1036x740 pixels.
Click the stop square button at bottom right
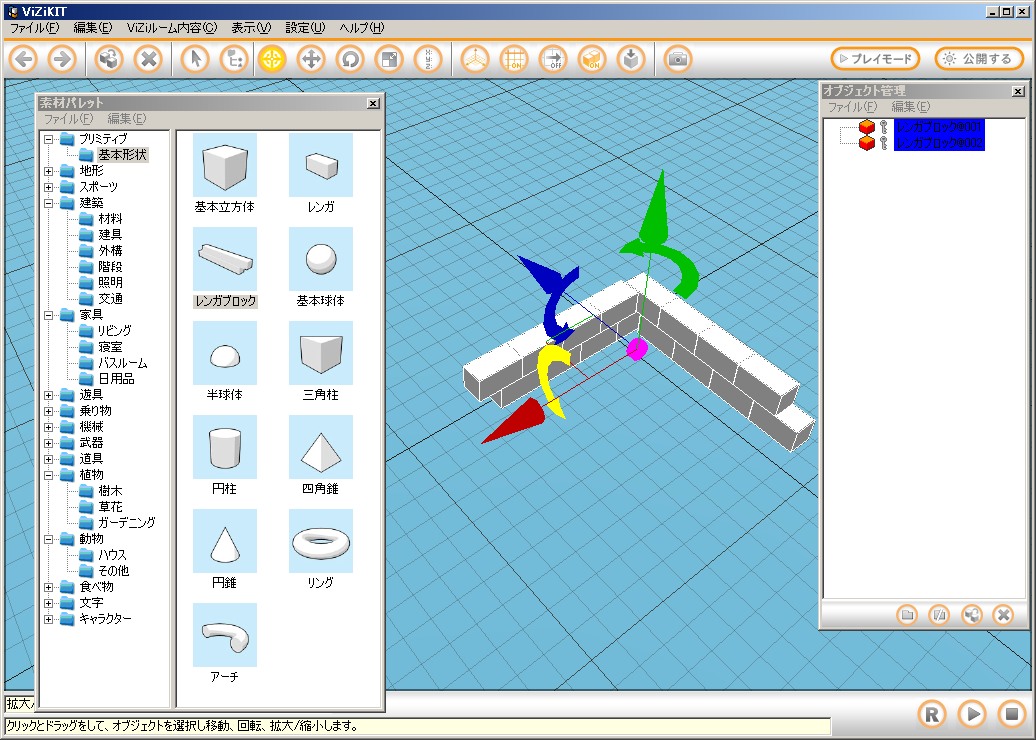tap(1012, 714)
